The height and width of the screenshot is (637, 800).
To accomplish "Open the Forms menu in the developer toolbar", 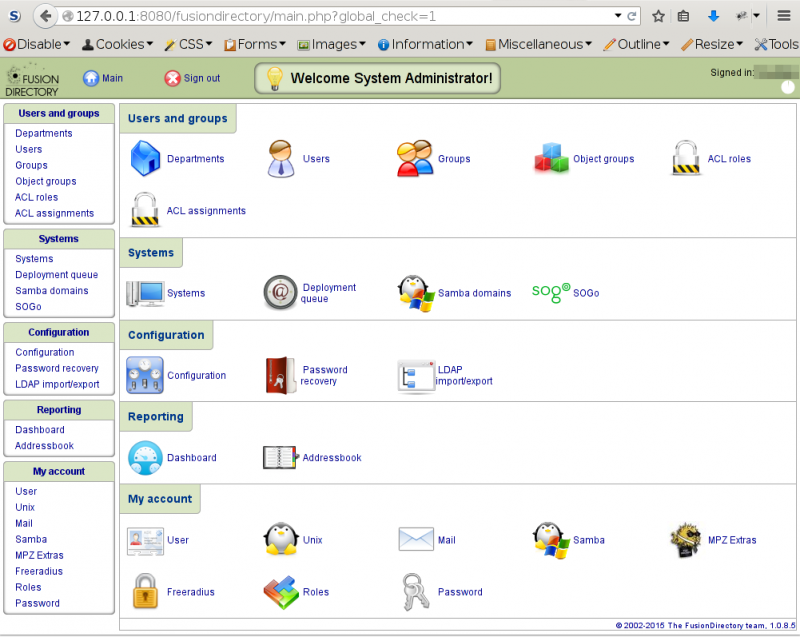I will 253,44.
